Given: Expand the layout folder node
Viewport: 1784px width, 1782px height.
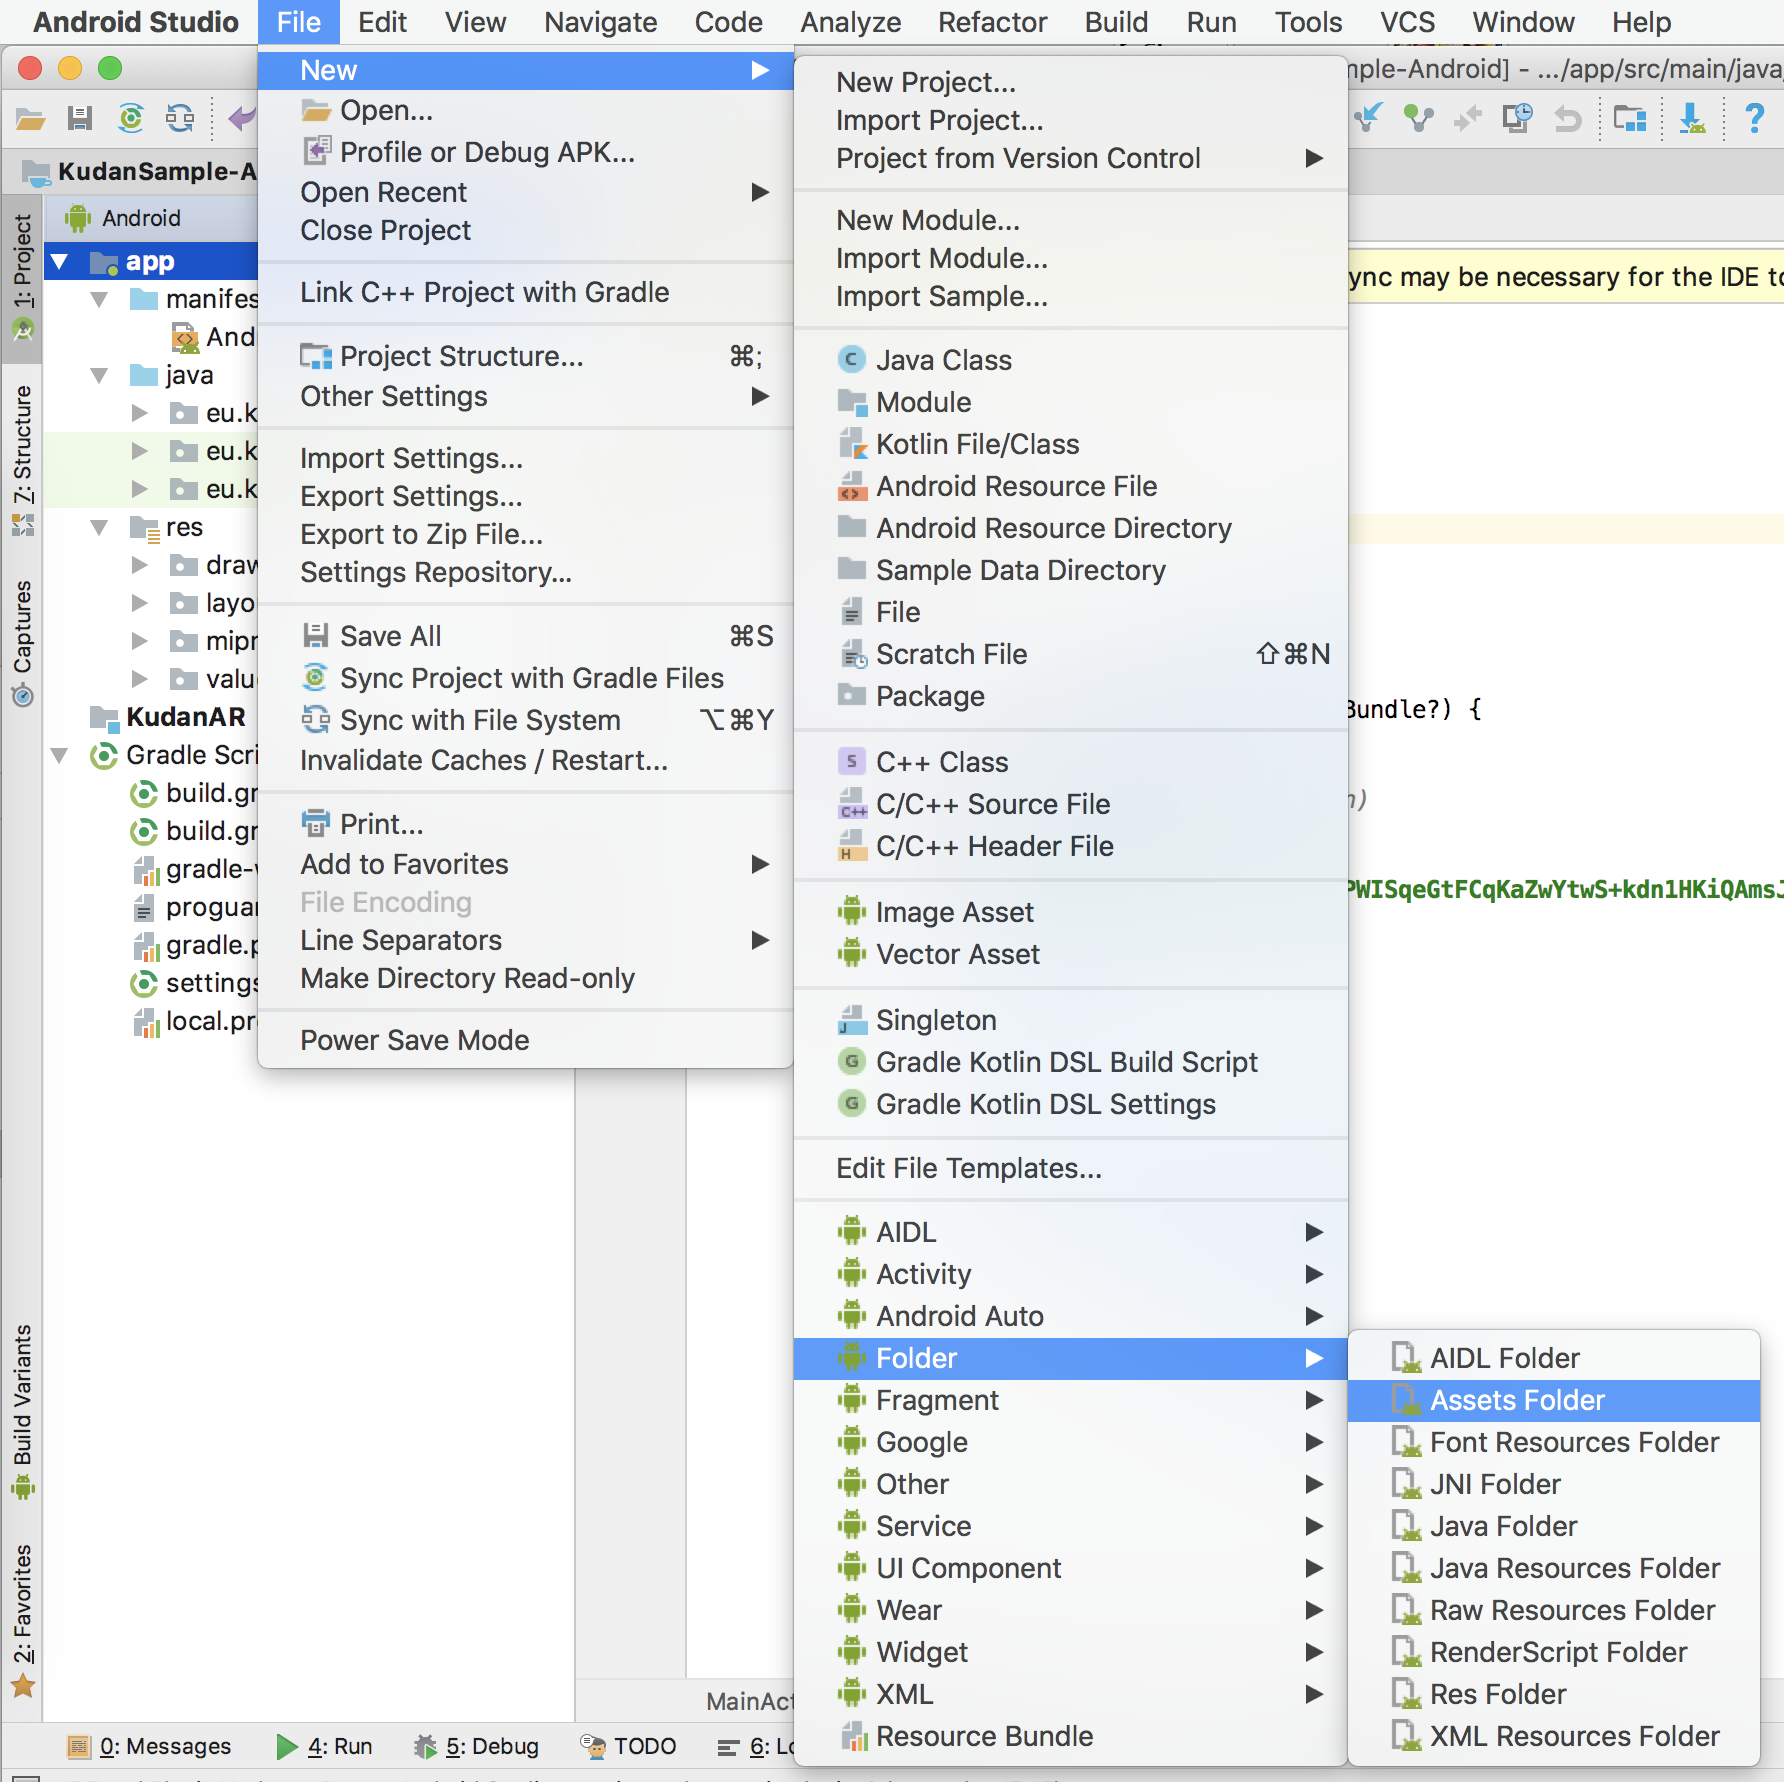Looking at the screenshot, I should click(x=140, y=603).
